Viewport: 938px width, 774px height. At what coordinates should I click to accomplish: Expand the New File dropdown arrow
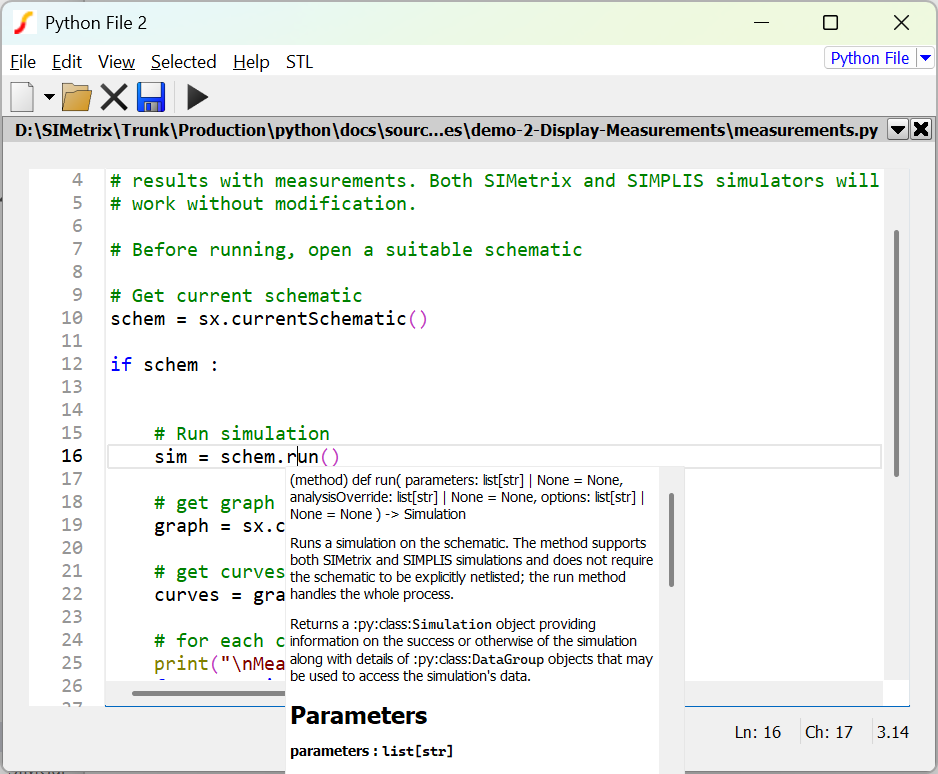pos(49,97)
